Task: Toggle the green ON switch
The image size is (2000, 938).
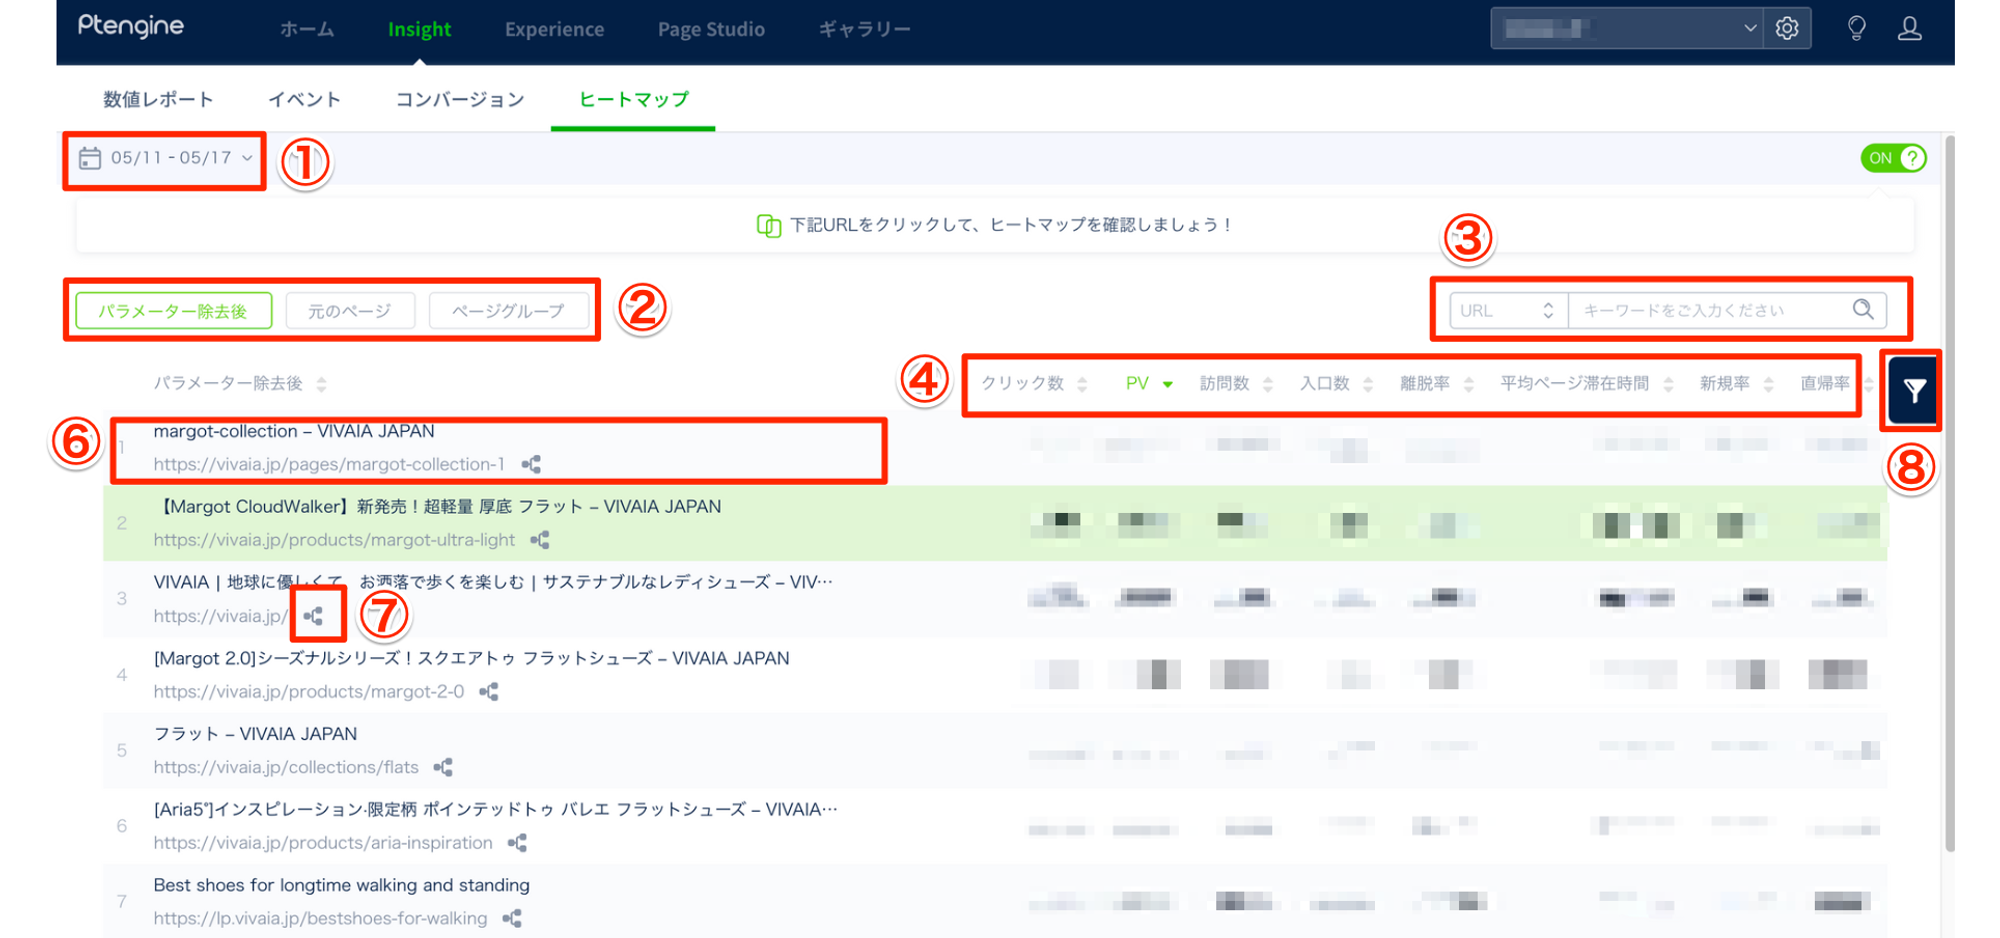Action: (x=1892, y=158)
